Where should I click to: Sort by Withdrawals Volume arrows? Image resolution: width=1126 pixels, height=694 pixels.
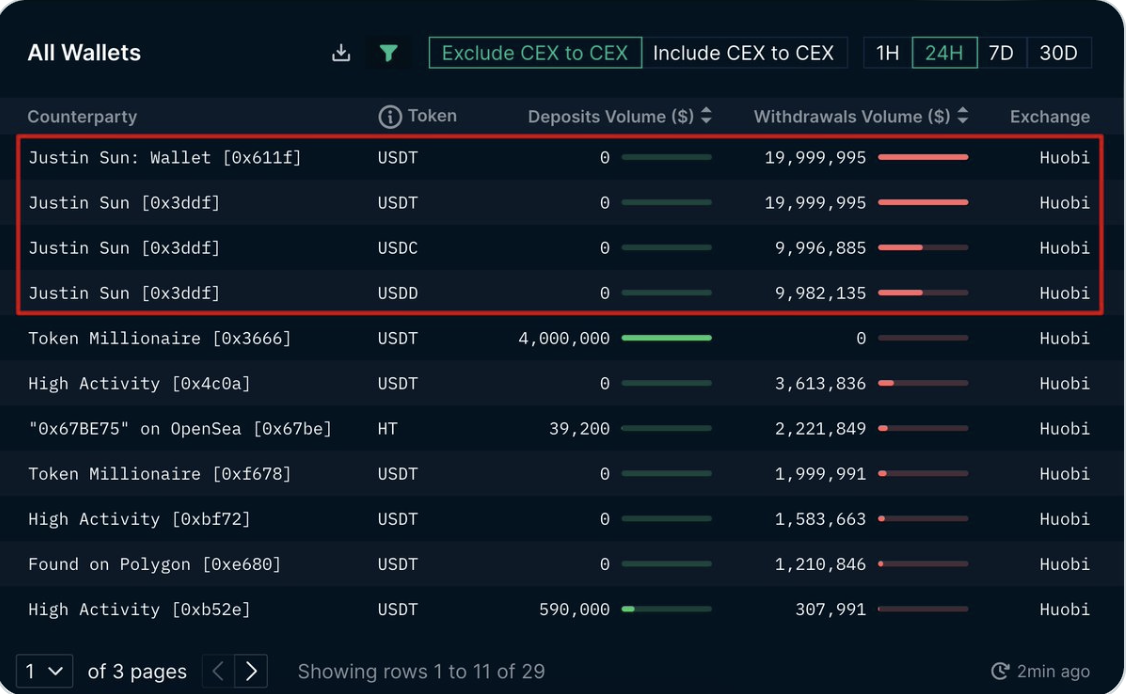[x=963, y=116]
